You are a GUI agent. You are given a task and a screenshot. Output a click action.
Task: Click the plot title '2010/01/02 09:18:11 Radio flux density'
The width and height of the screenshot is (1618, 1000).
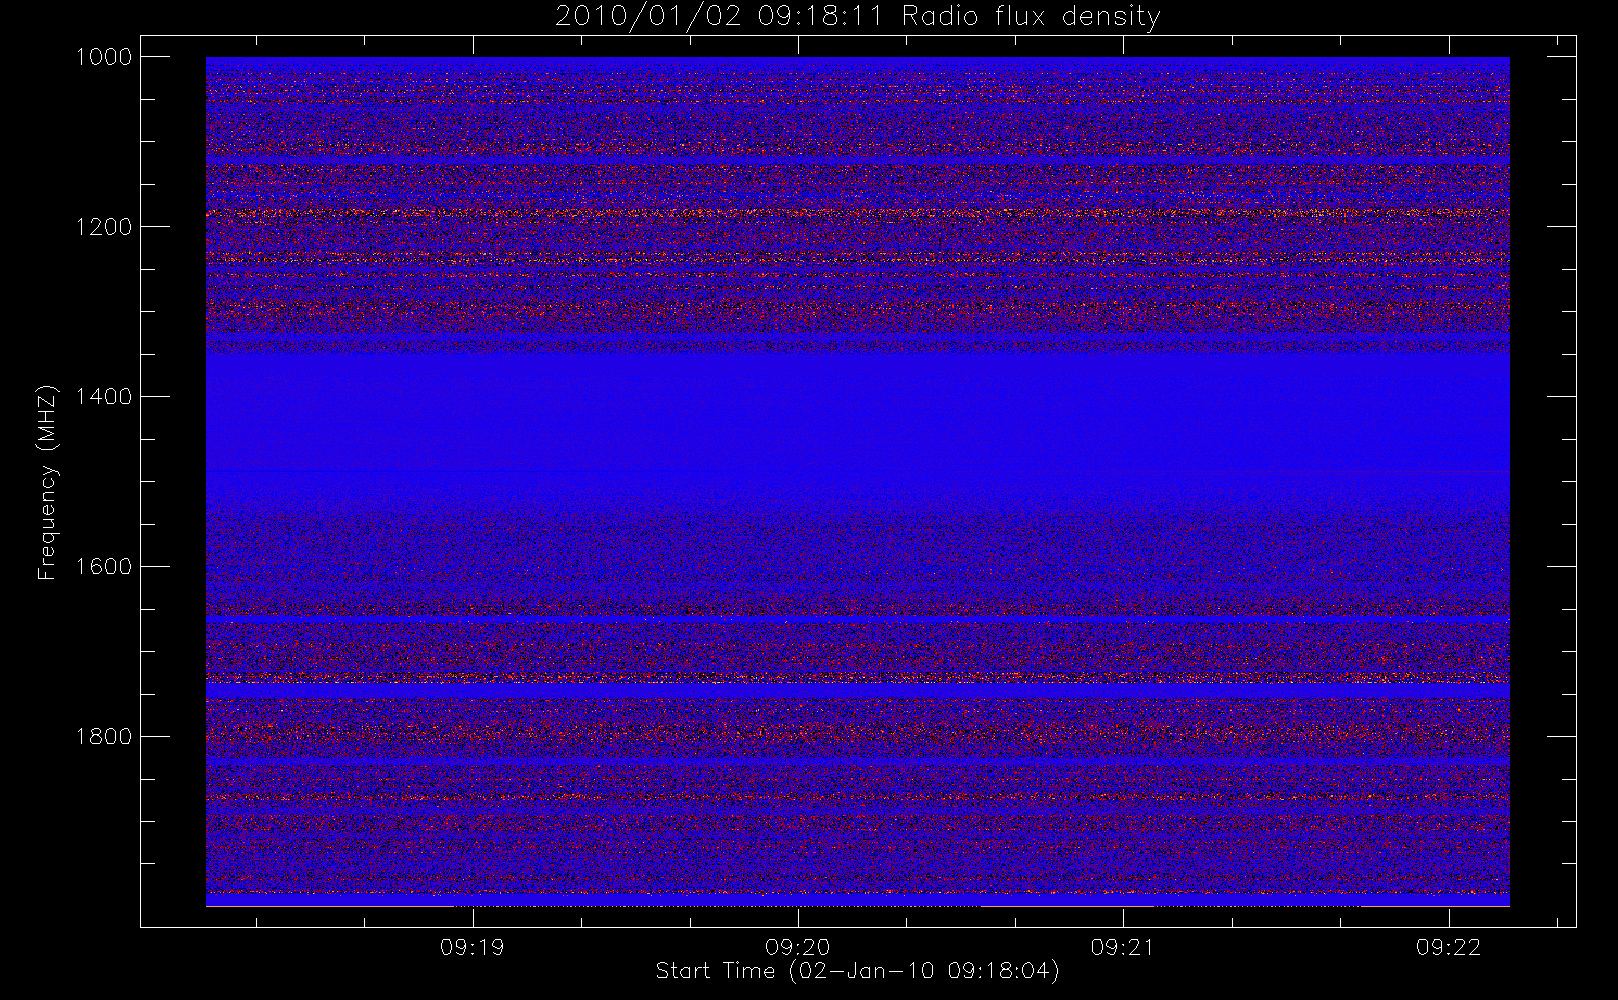pyautogui.click(x=857, y=16)
